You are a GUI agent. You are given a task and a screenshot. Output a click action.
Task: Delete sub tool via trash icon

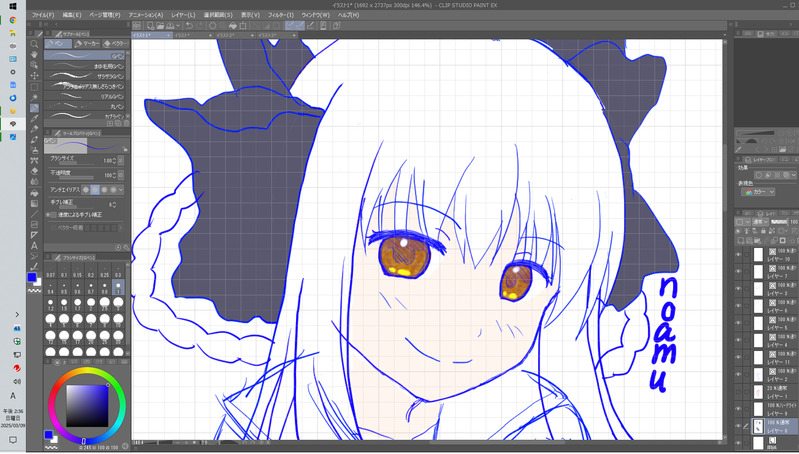pos(126,123)
